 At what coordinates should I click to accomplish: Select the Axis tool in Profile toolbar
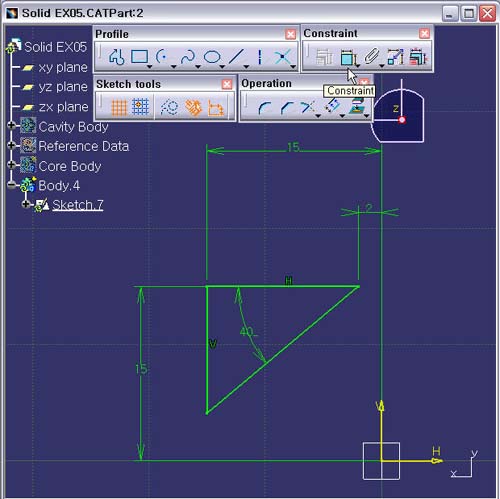point(260,57)
